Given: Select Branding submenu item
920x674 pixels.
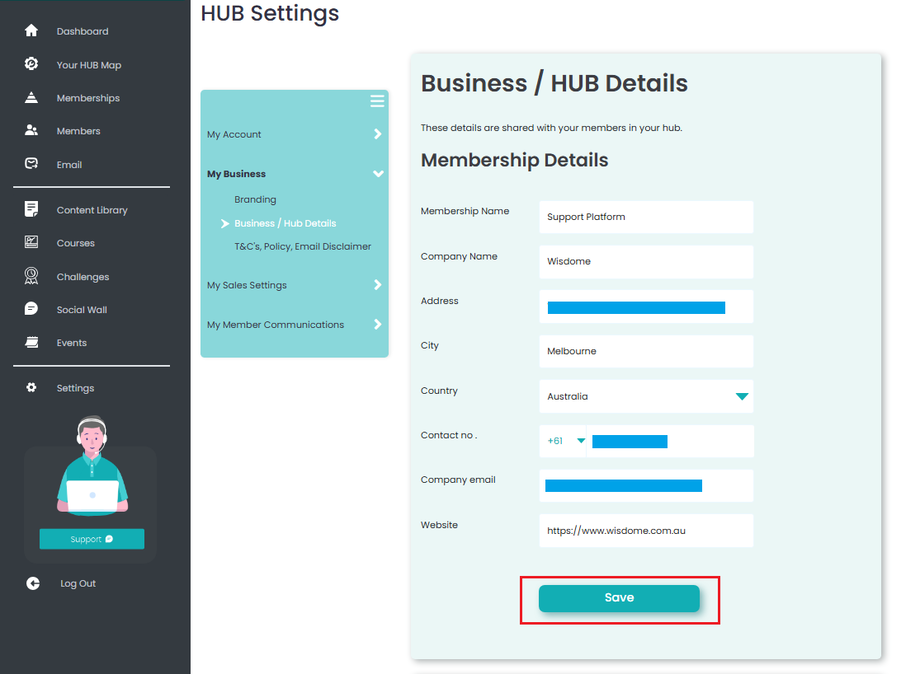Looking at the screenshot, I should pos(255,200).
